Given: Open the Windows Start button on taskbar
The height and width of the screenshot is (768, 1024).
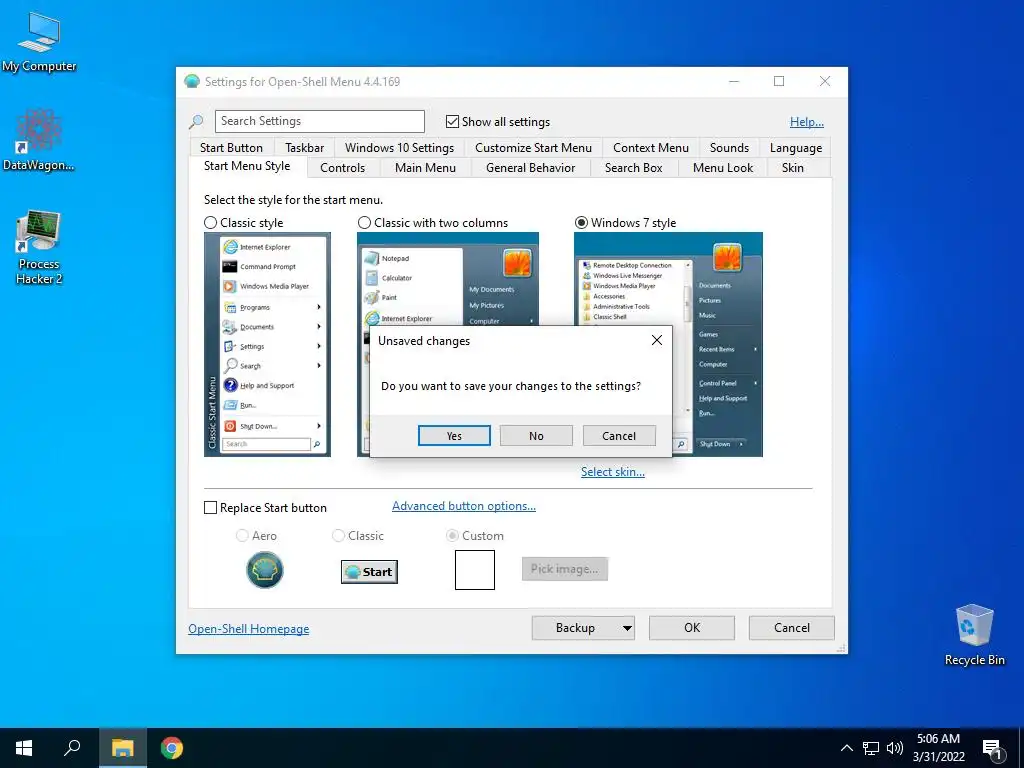Looking at the screenshot, I should (24, 748).
